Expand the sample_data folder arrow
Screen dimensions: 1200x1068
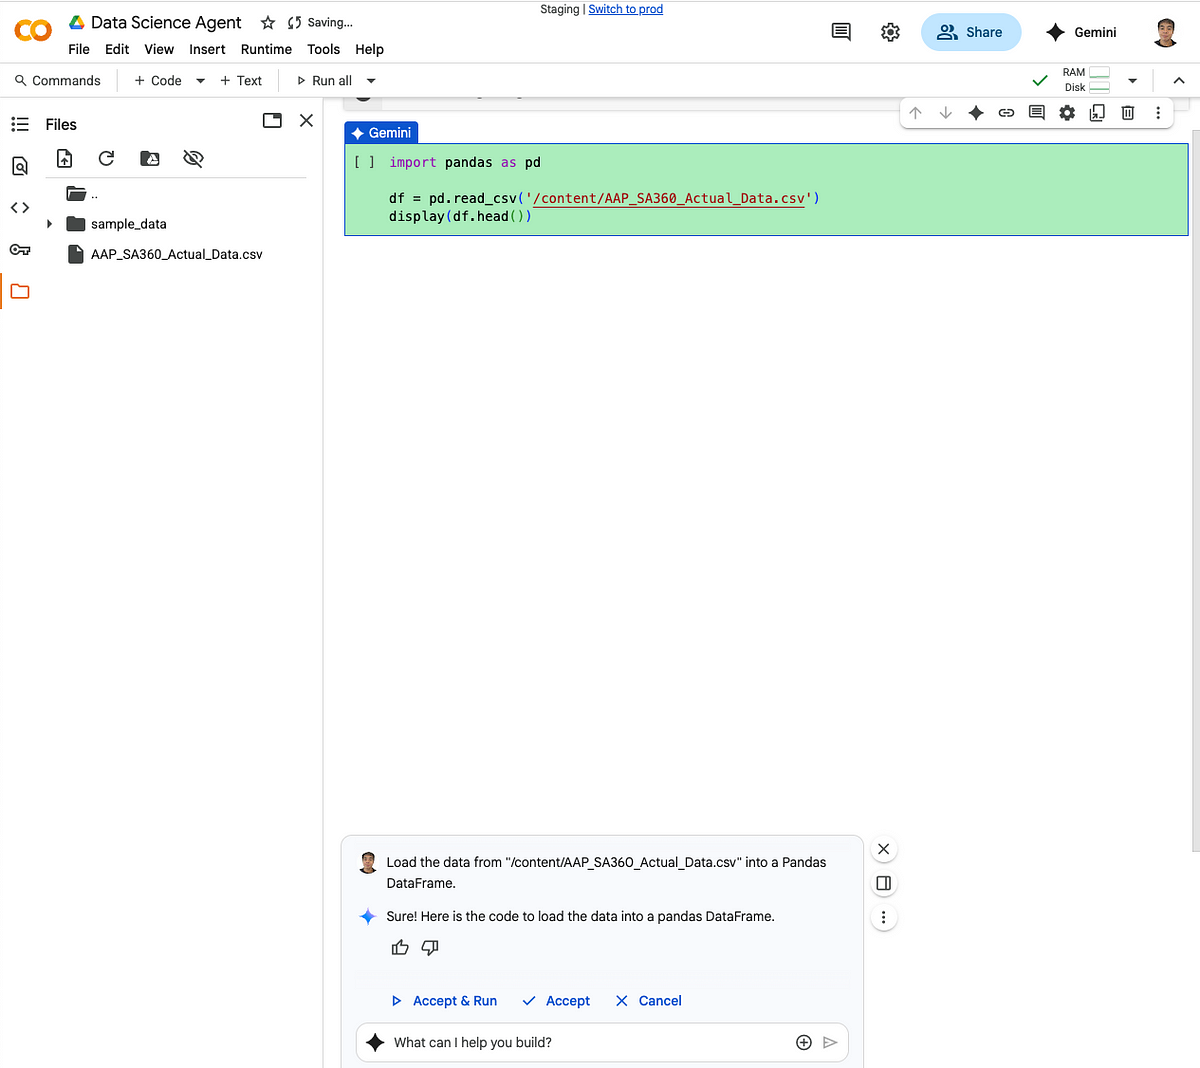49,224
